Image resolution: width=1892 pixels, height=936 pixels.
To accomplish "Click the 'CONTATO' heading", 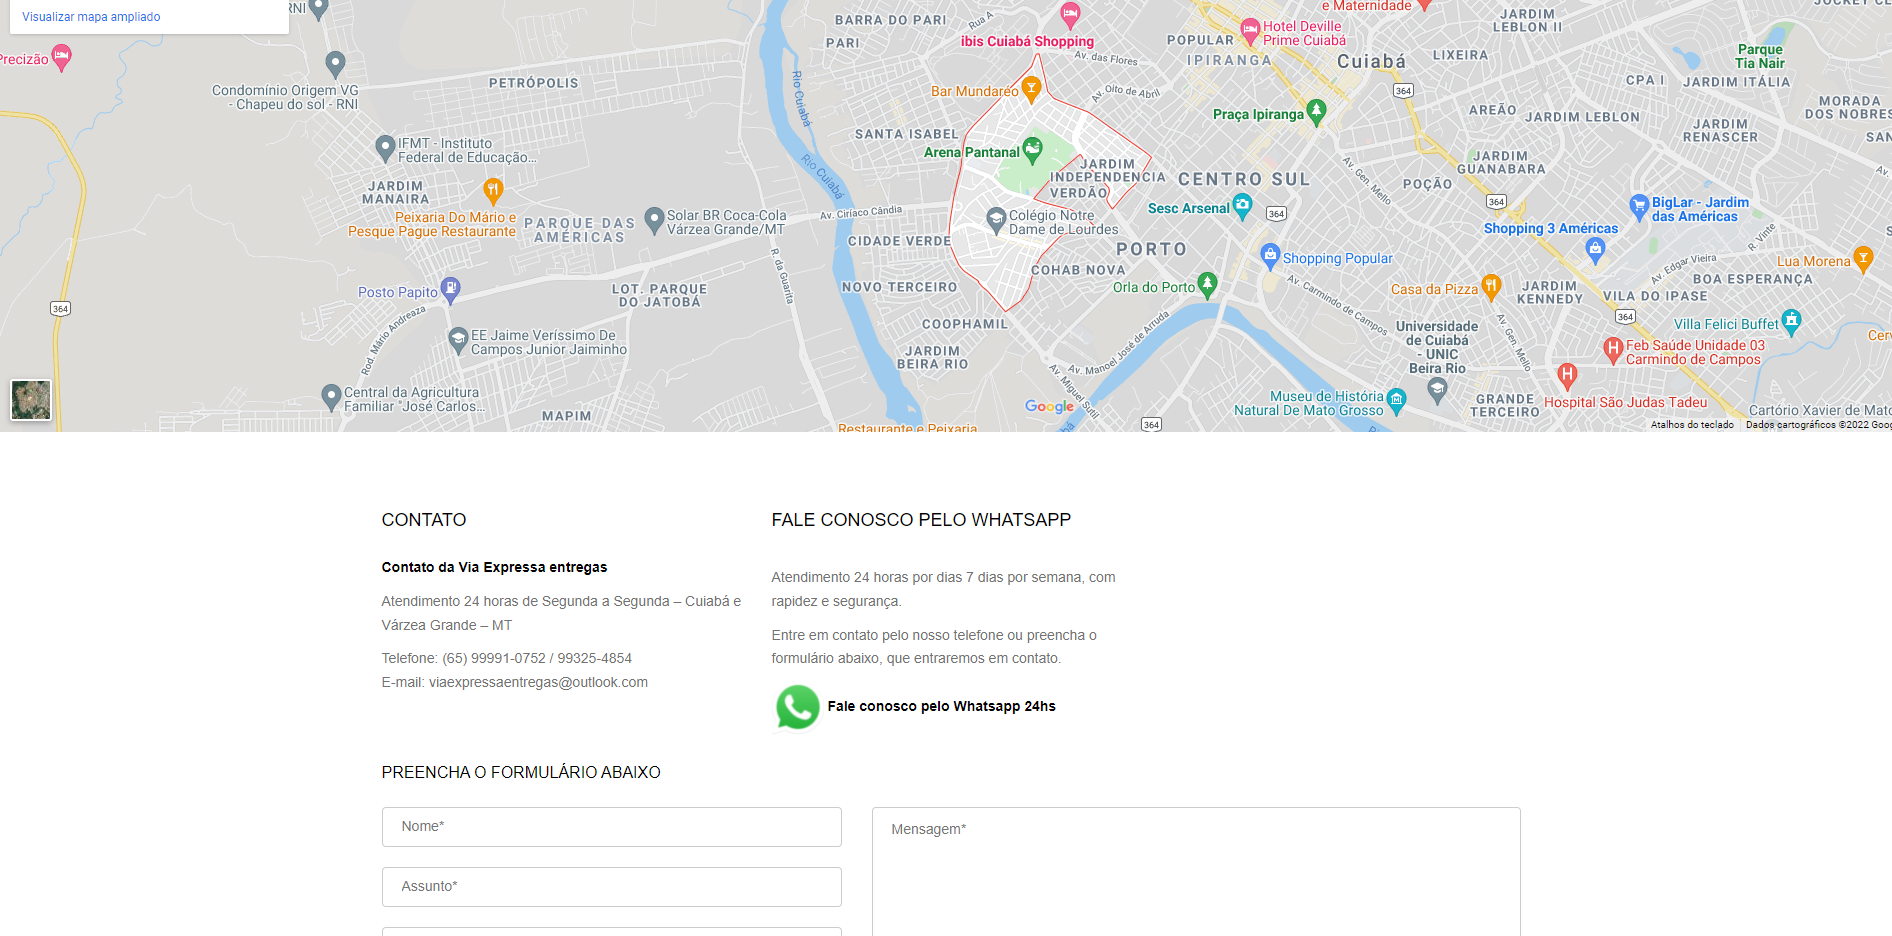I will [424, 520].
